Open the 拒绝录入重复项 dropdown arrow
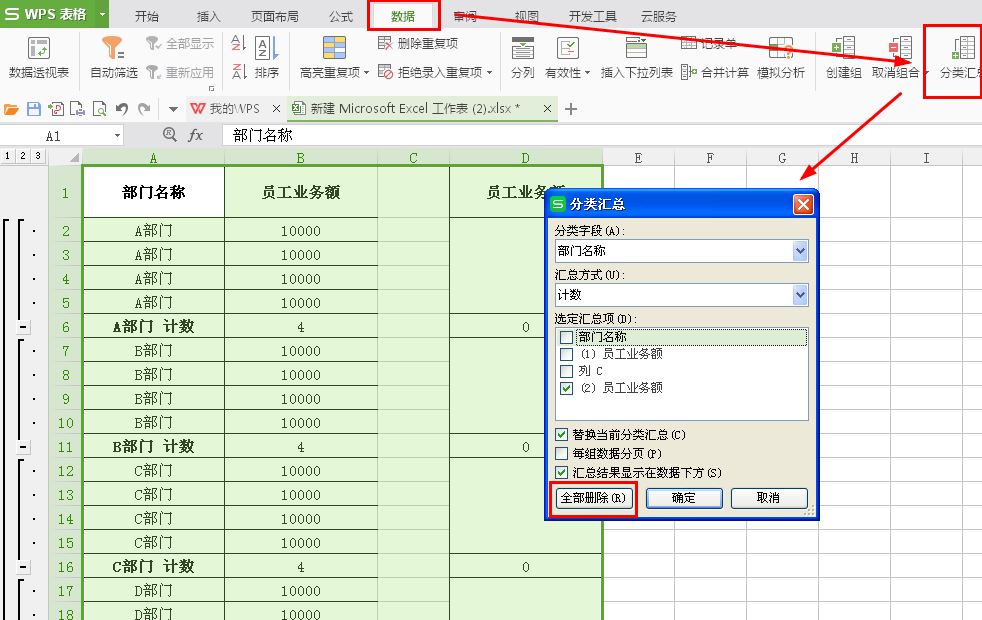Viewport: 982px width, 620px height. (490, 73)
